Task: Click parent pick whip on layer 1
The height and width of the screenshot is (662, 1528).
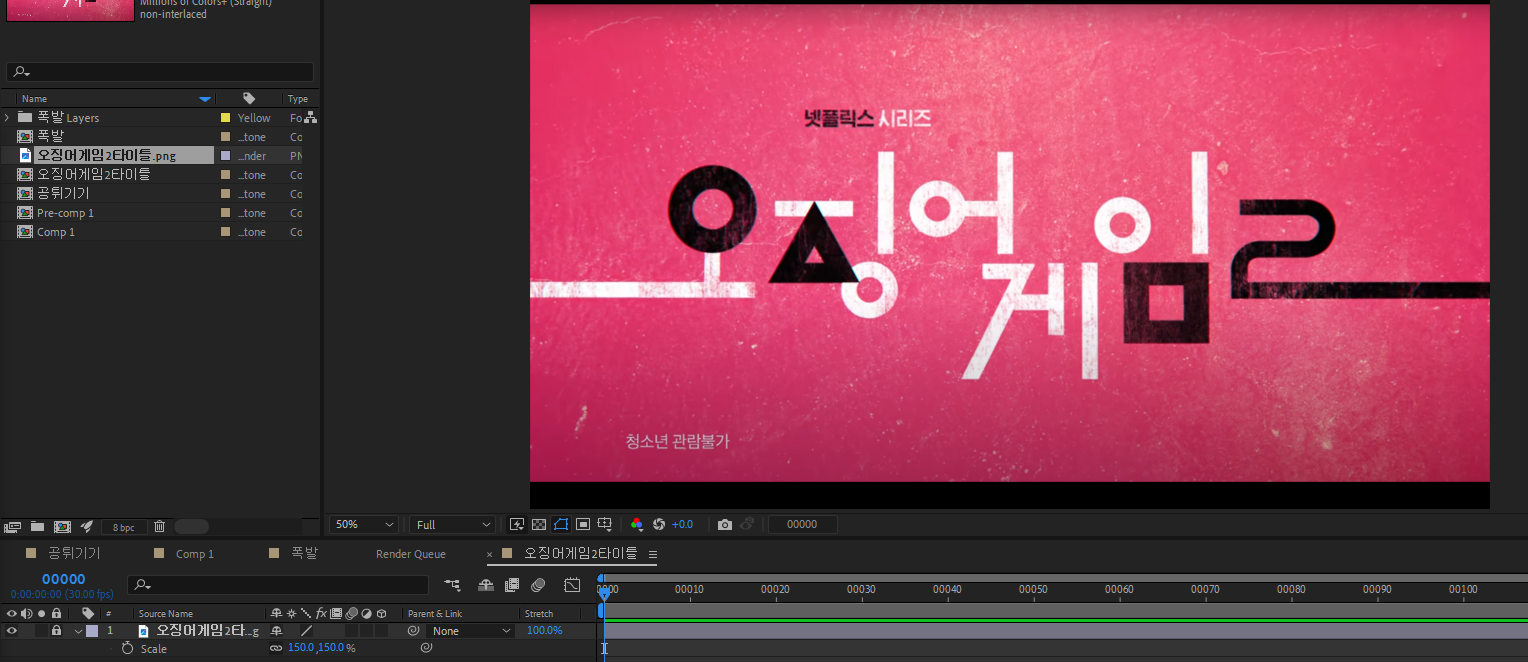Action: [413, 631]
